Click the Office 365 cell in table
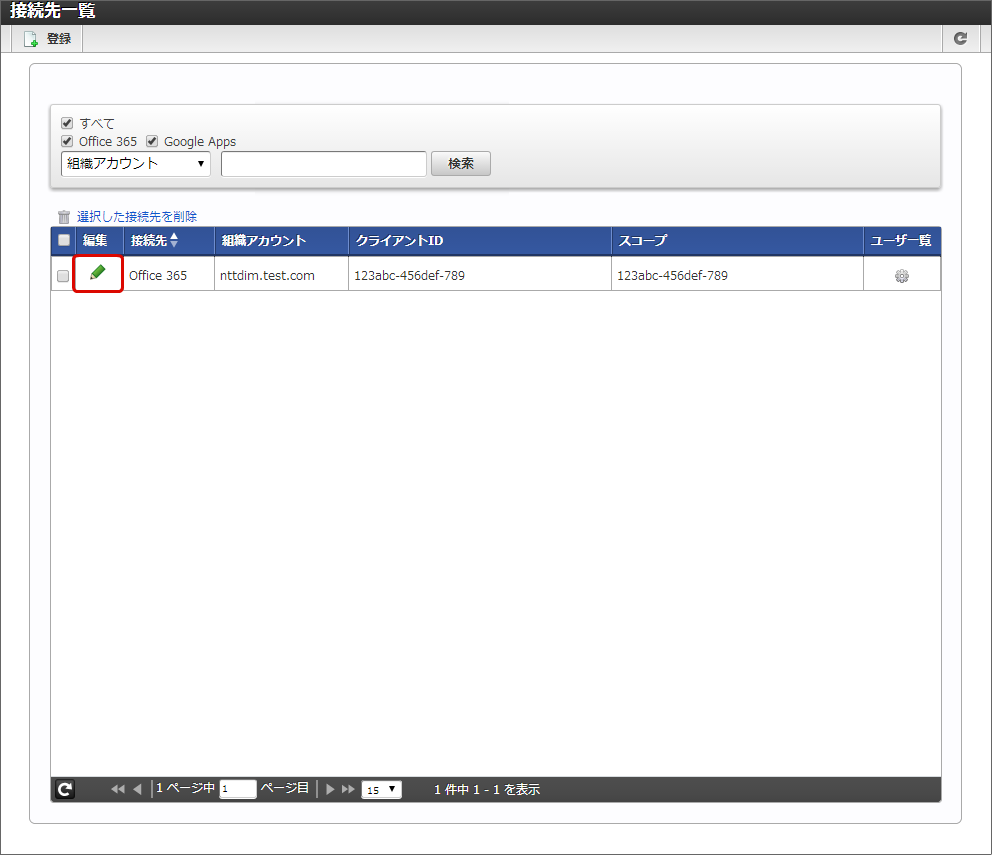 point(168,275)
